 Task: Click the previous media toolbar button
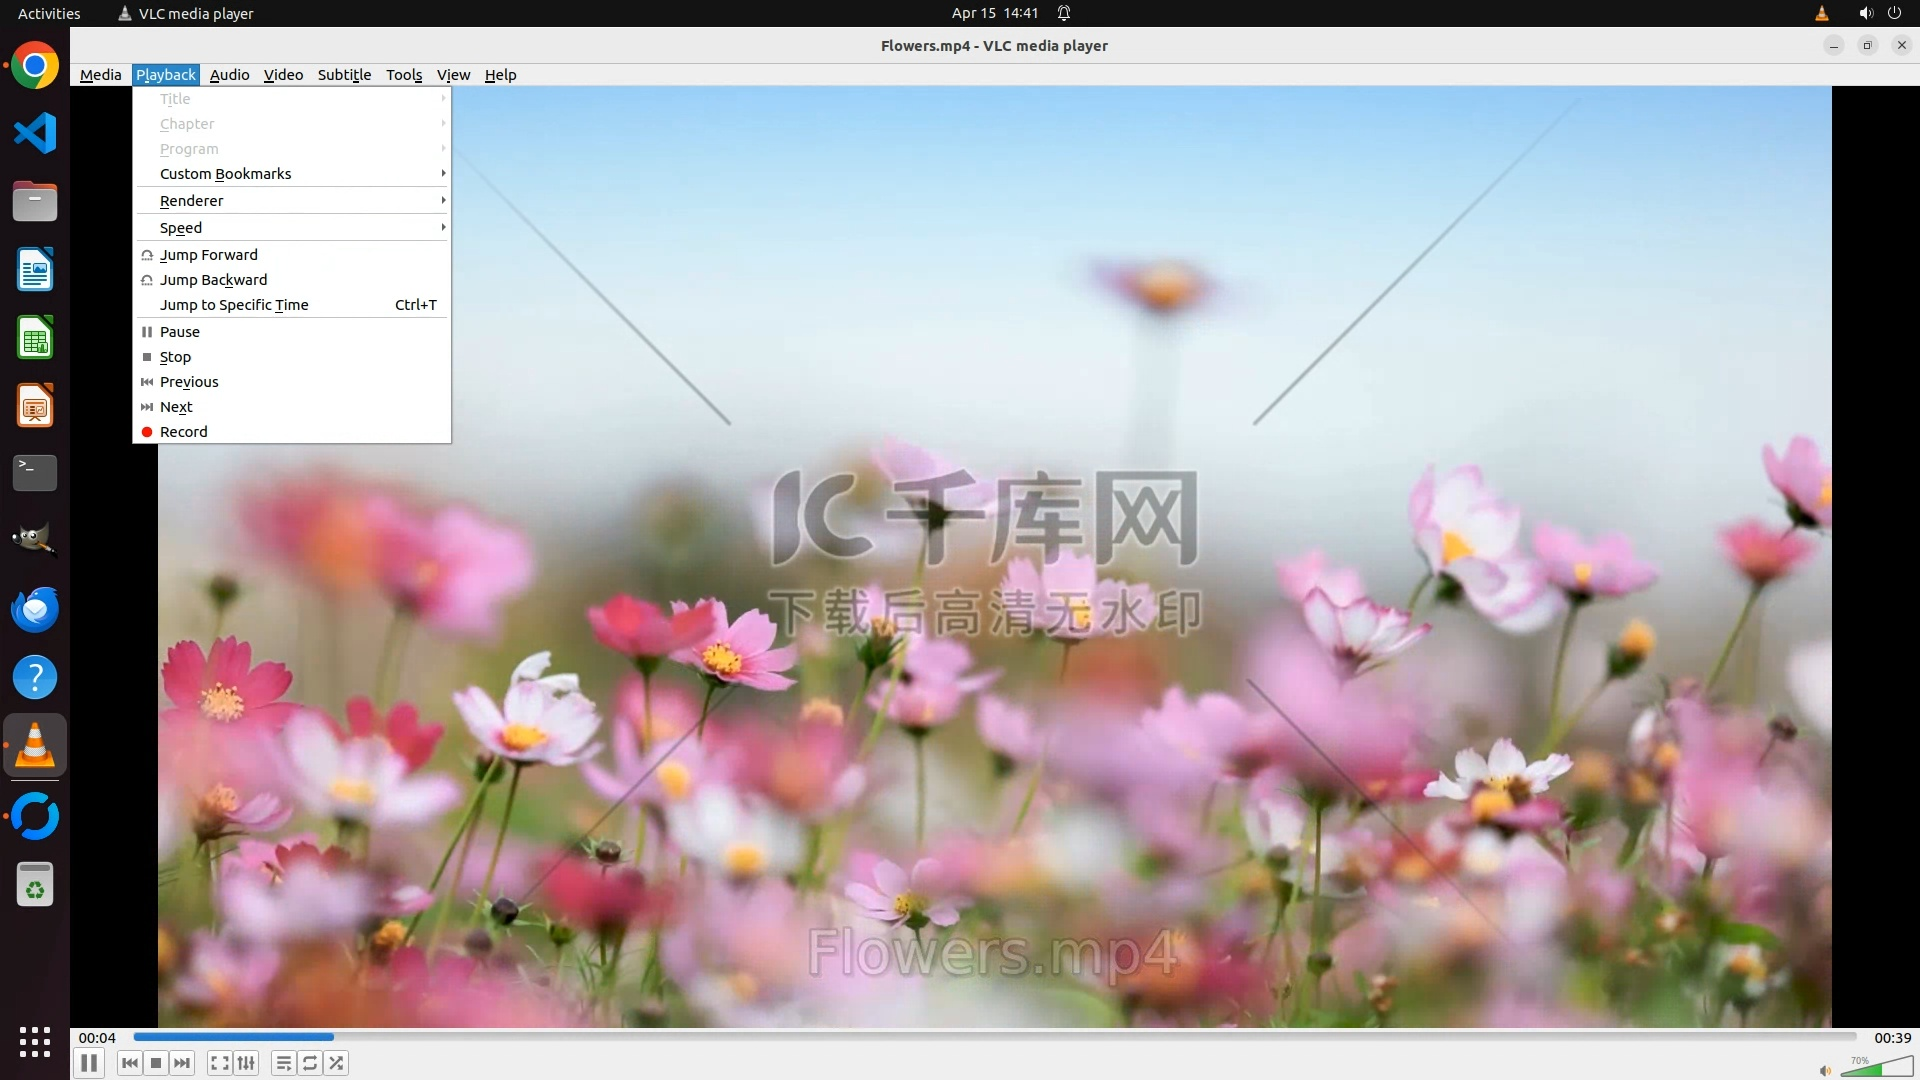(129, 1063)
